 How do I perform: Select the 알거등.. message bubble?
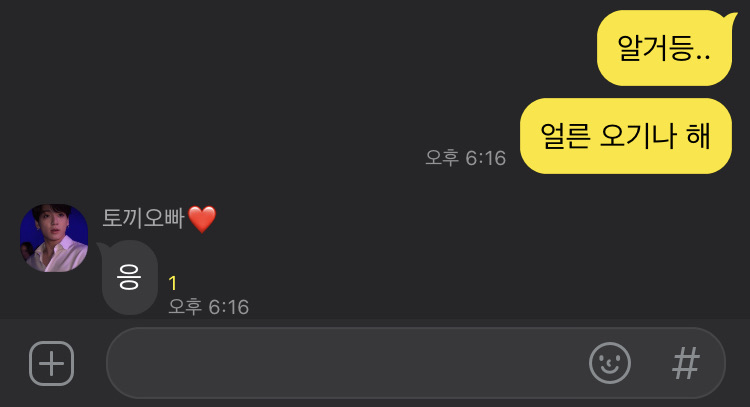[x=665, y=48]
